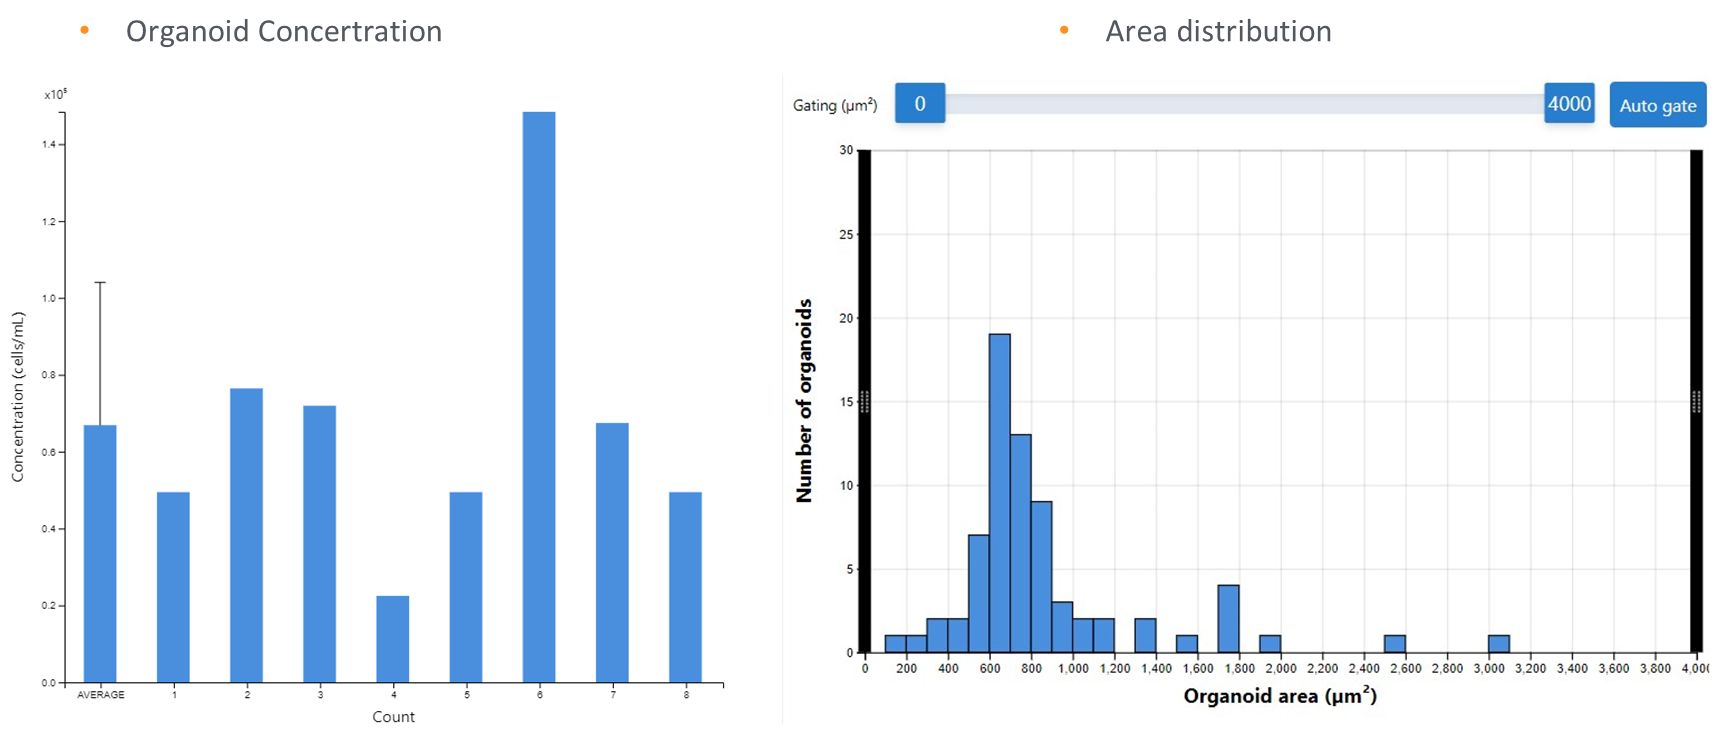Click the 'x10⁵' scale label
The height and width of the screenshot is (732, 1727).
pyautogui.click(x=55, y=94)
